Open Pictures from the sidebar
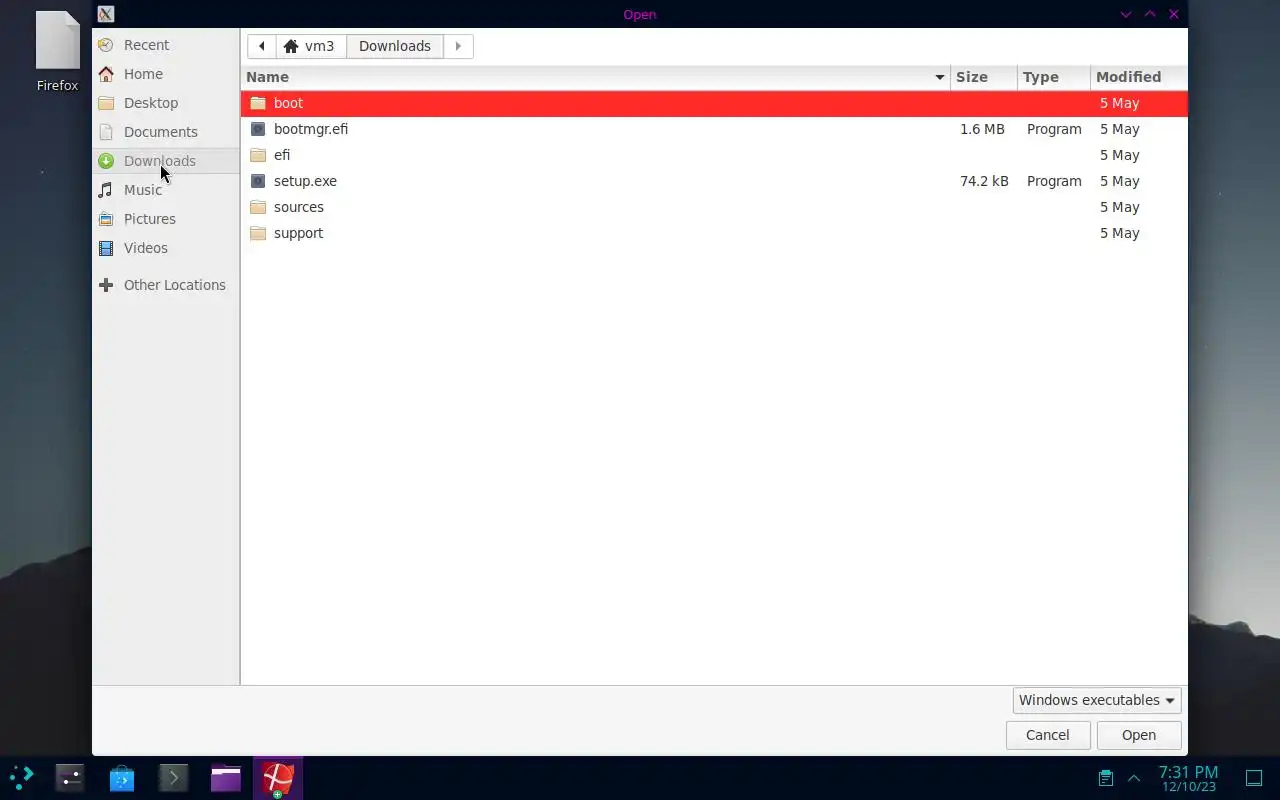Screen dimensions: 1280x800 166,219
